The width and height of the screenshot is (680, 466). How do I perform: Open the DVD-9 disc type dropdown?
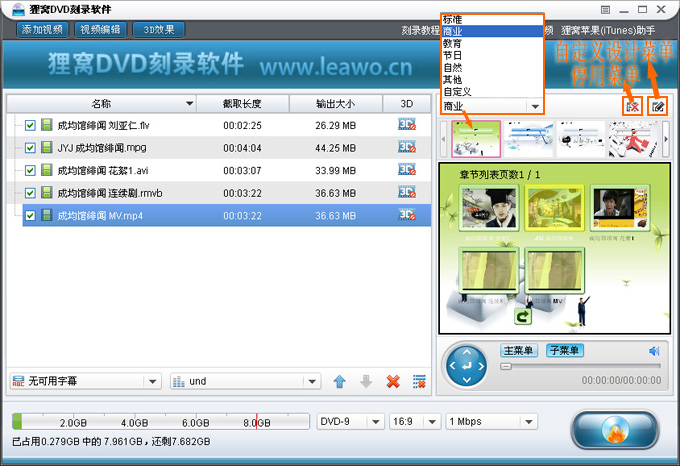point(350,421)
